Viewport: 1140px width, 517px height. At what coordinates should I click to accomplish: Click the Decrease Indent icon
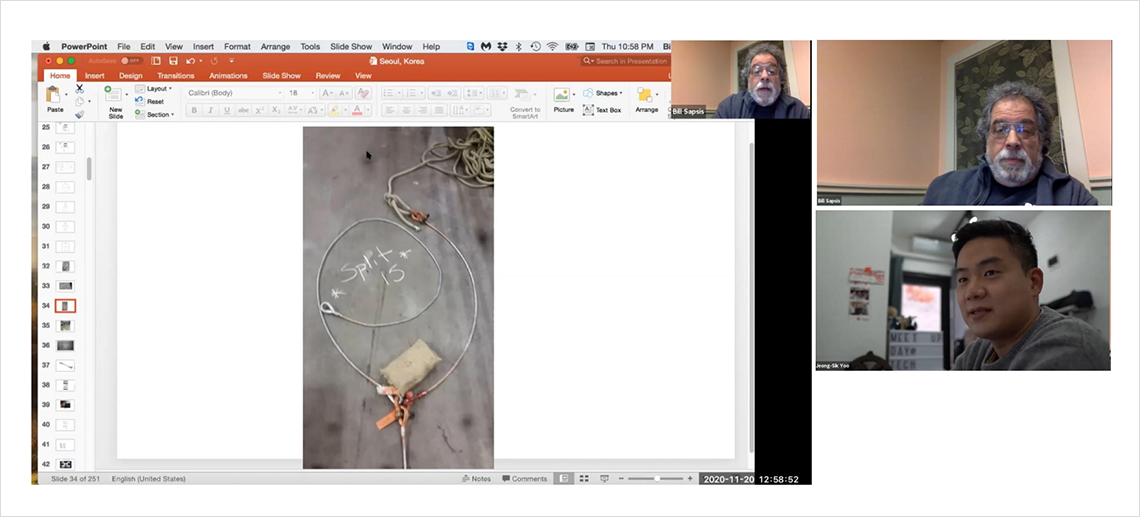tap(435, 93)
